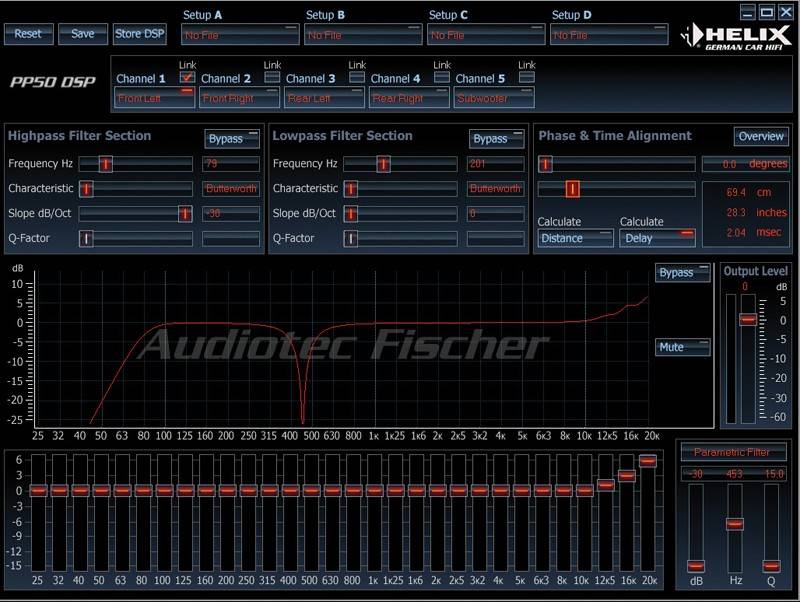Click the parametric Q fader handle

coord(771,566)
